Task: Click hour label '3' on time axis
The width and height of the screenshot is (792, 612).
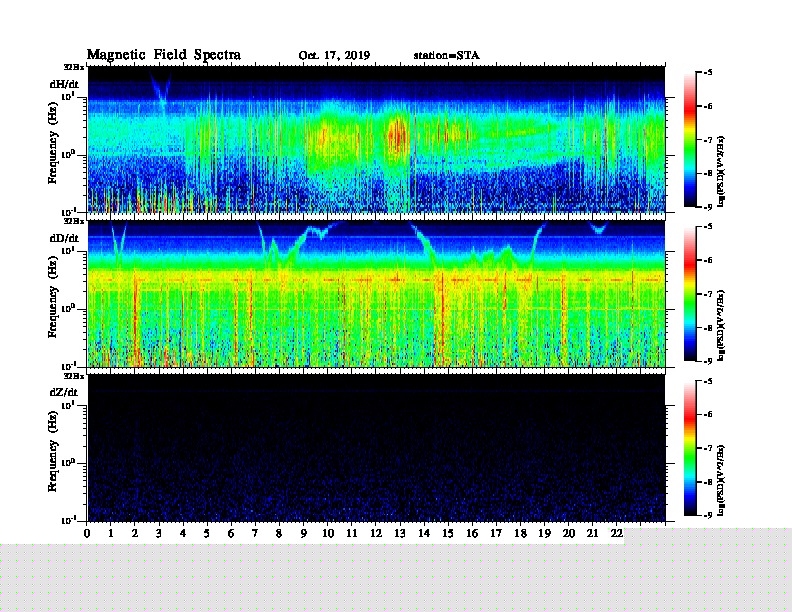Action: [159, 533]
